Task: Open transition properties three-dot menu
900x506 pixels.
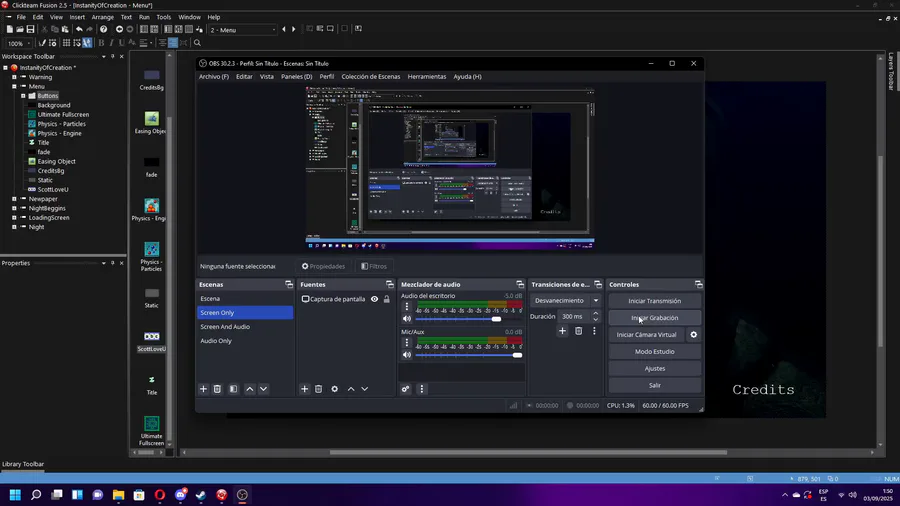Action: point(594,331)
